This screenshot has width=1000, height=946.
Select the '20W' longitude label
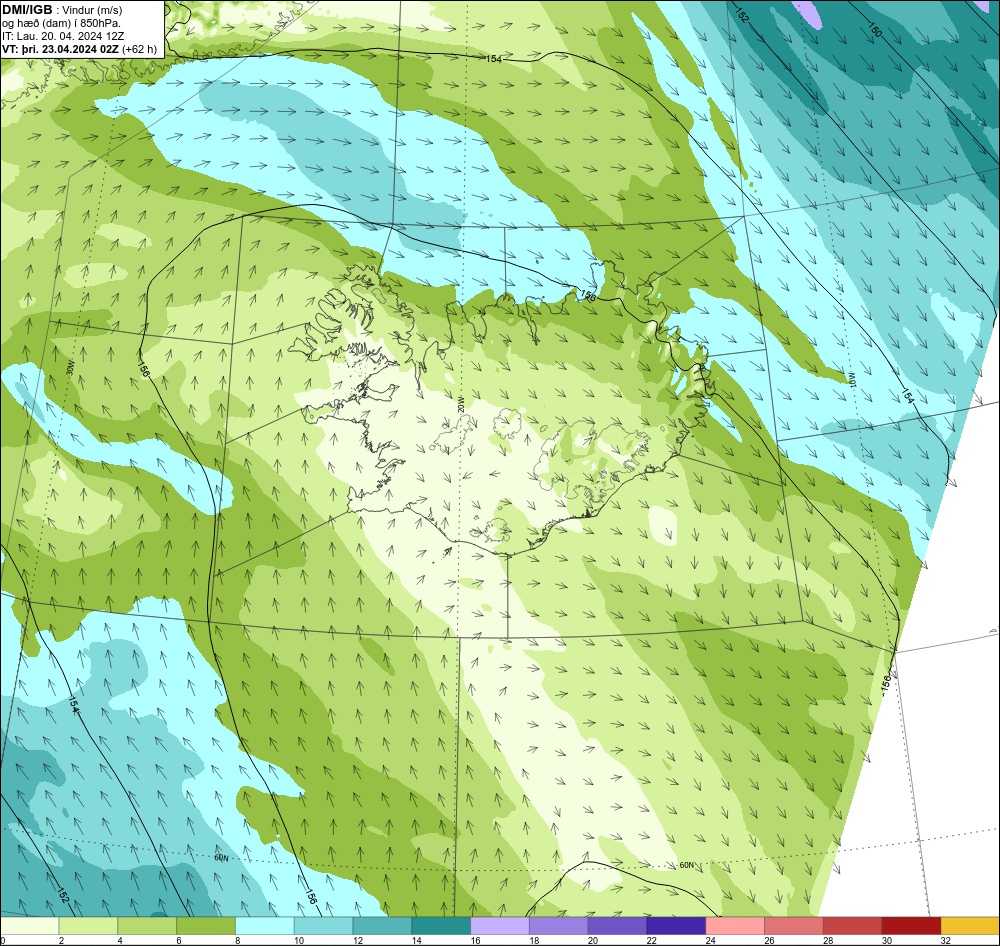click(x=460, y=404)
